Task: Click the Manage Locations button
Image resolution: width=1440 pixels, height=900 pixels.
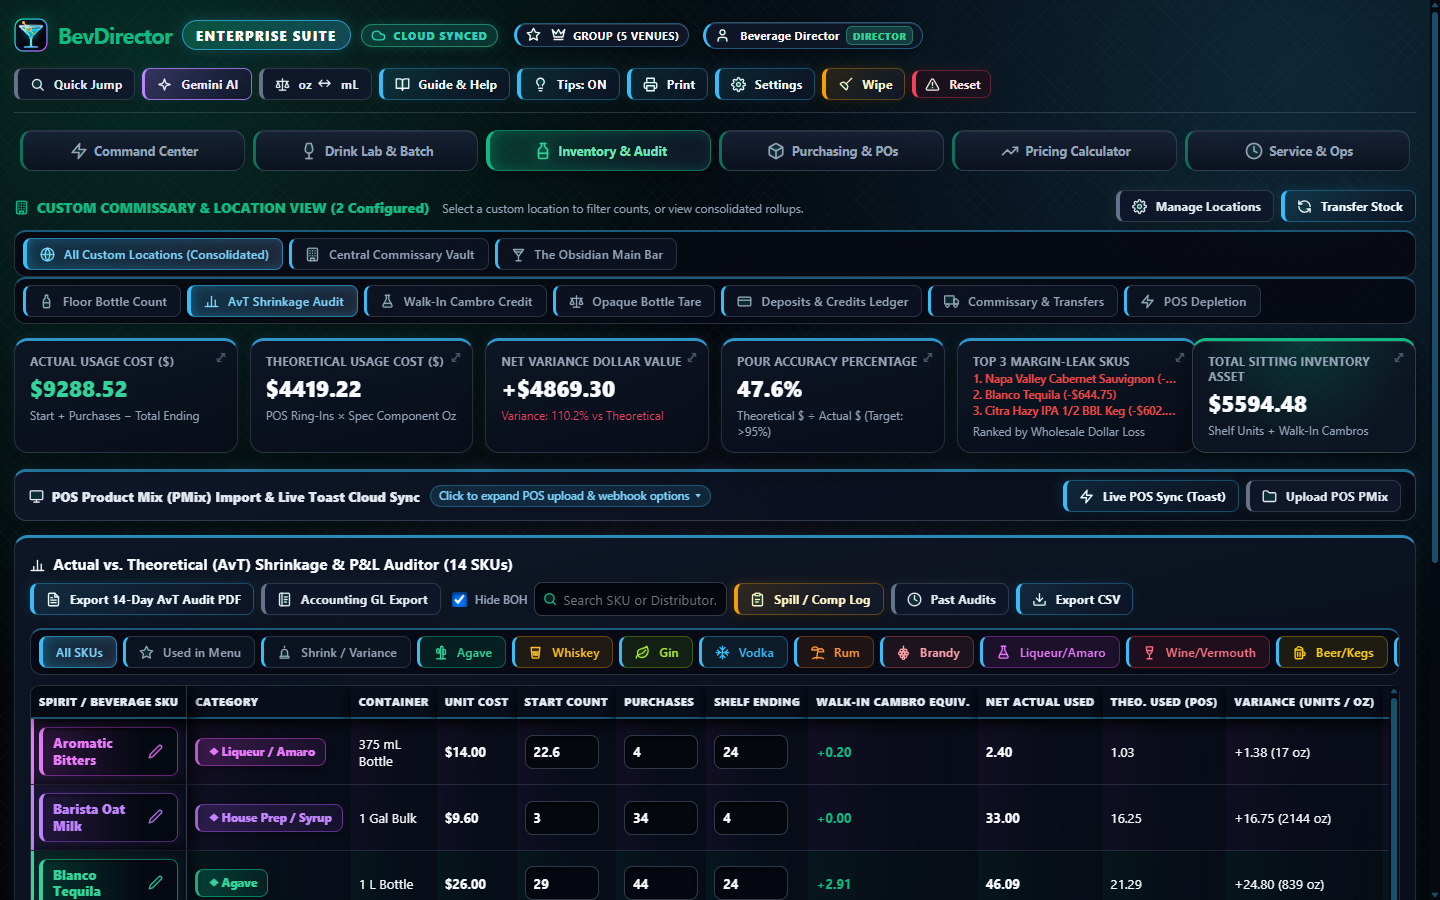Action: [1196, 206]
